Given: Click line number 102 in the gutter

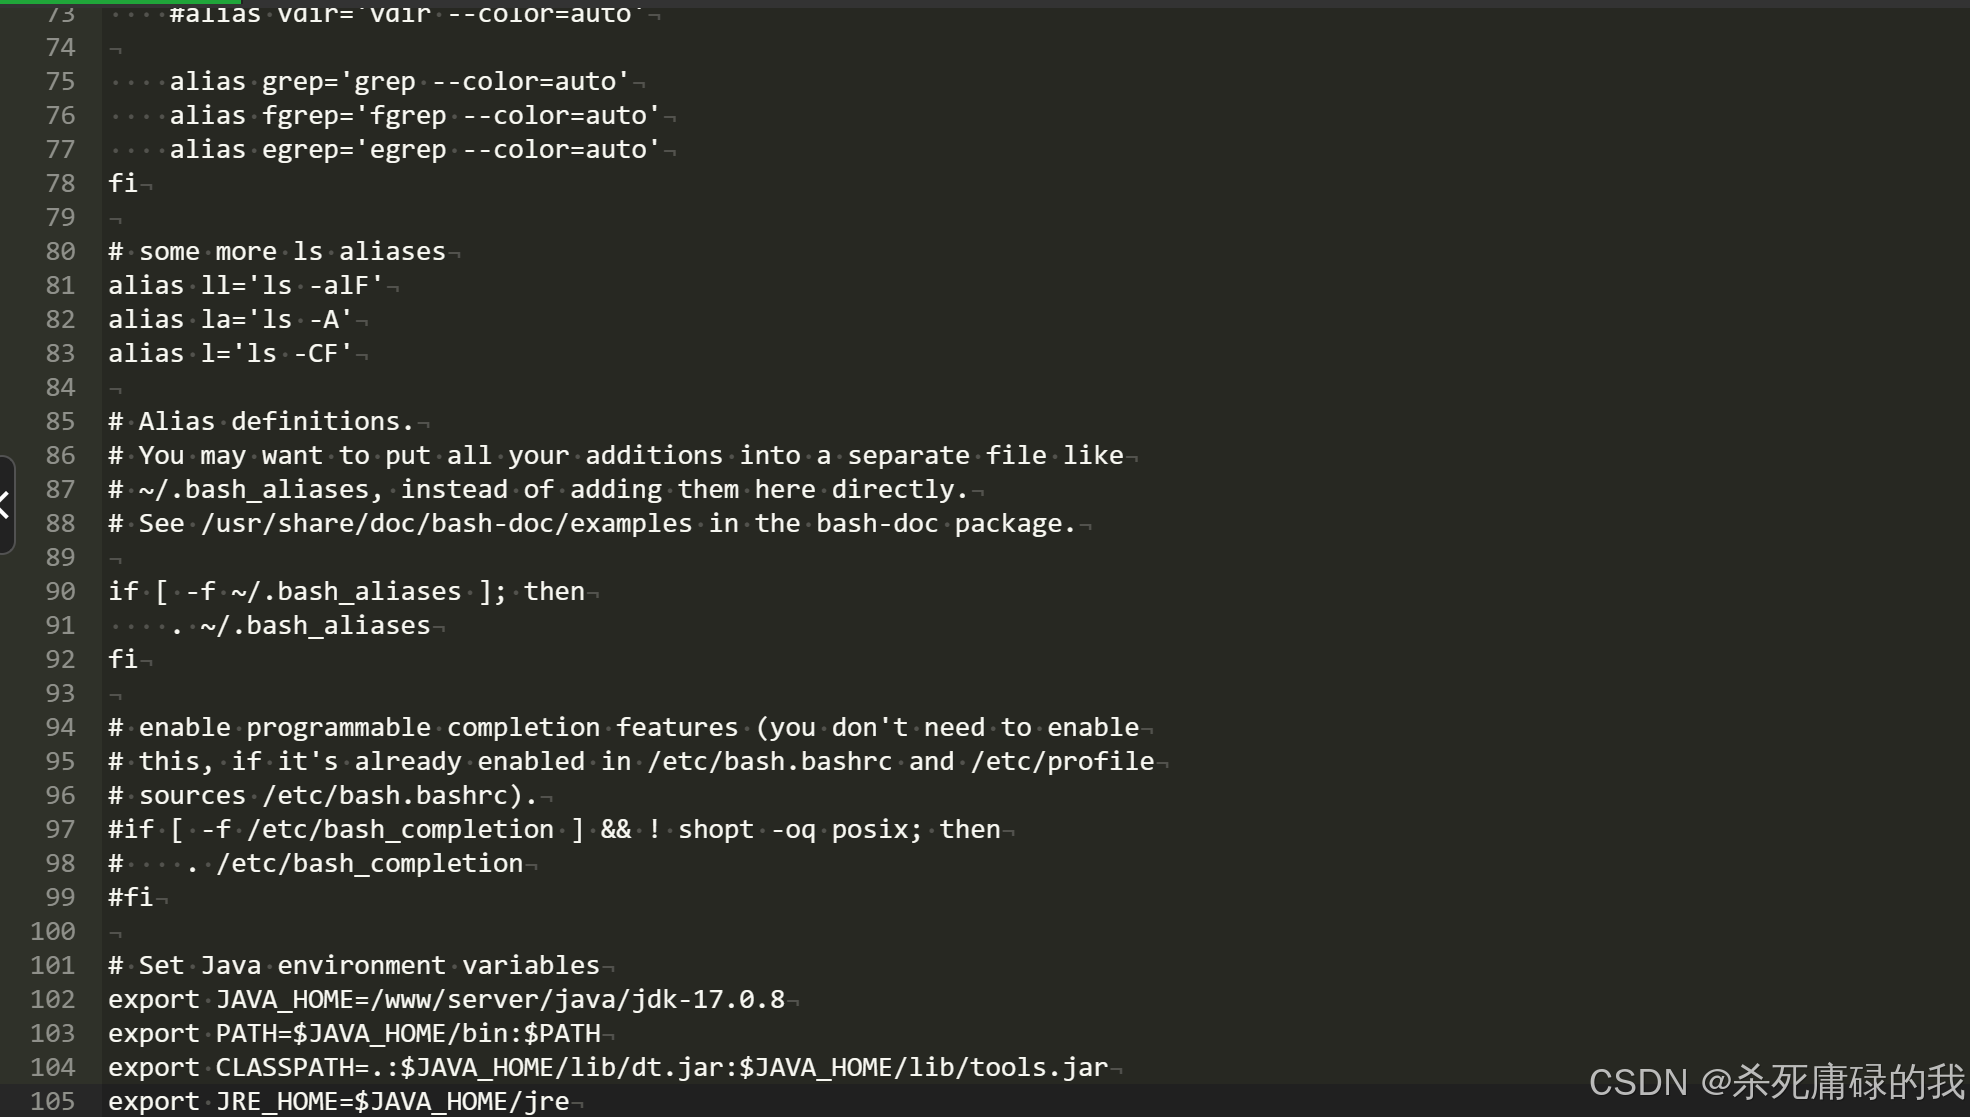Looking at the screenshot, I should click(x=53, y=999).
